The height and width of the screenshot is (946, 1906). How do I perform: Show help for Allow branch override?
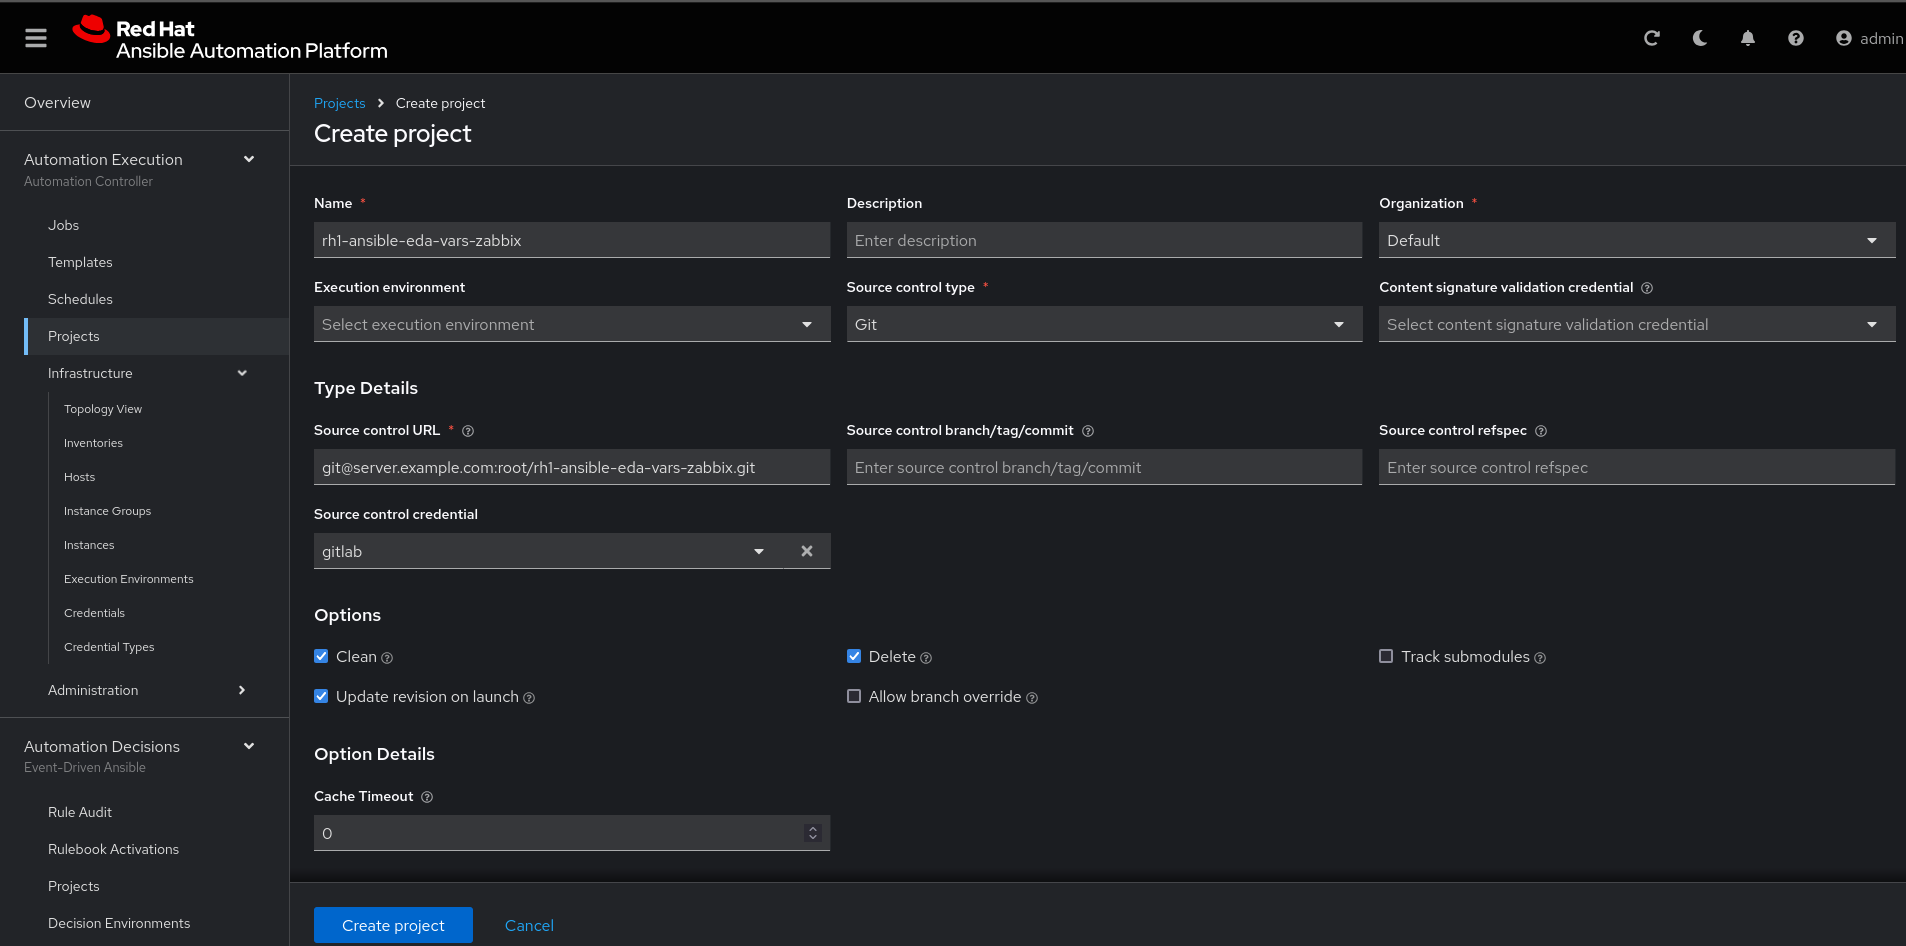[1032, 698]
